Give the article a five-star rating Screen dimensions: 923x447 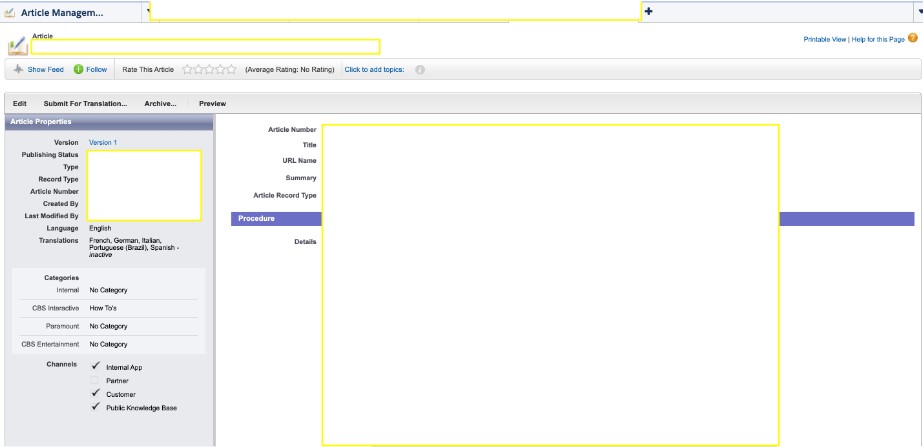(232, 70)
